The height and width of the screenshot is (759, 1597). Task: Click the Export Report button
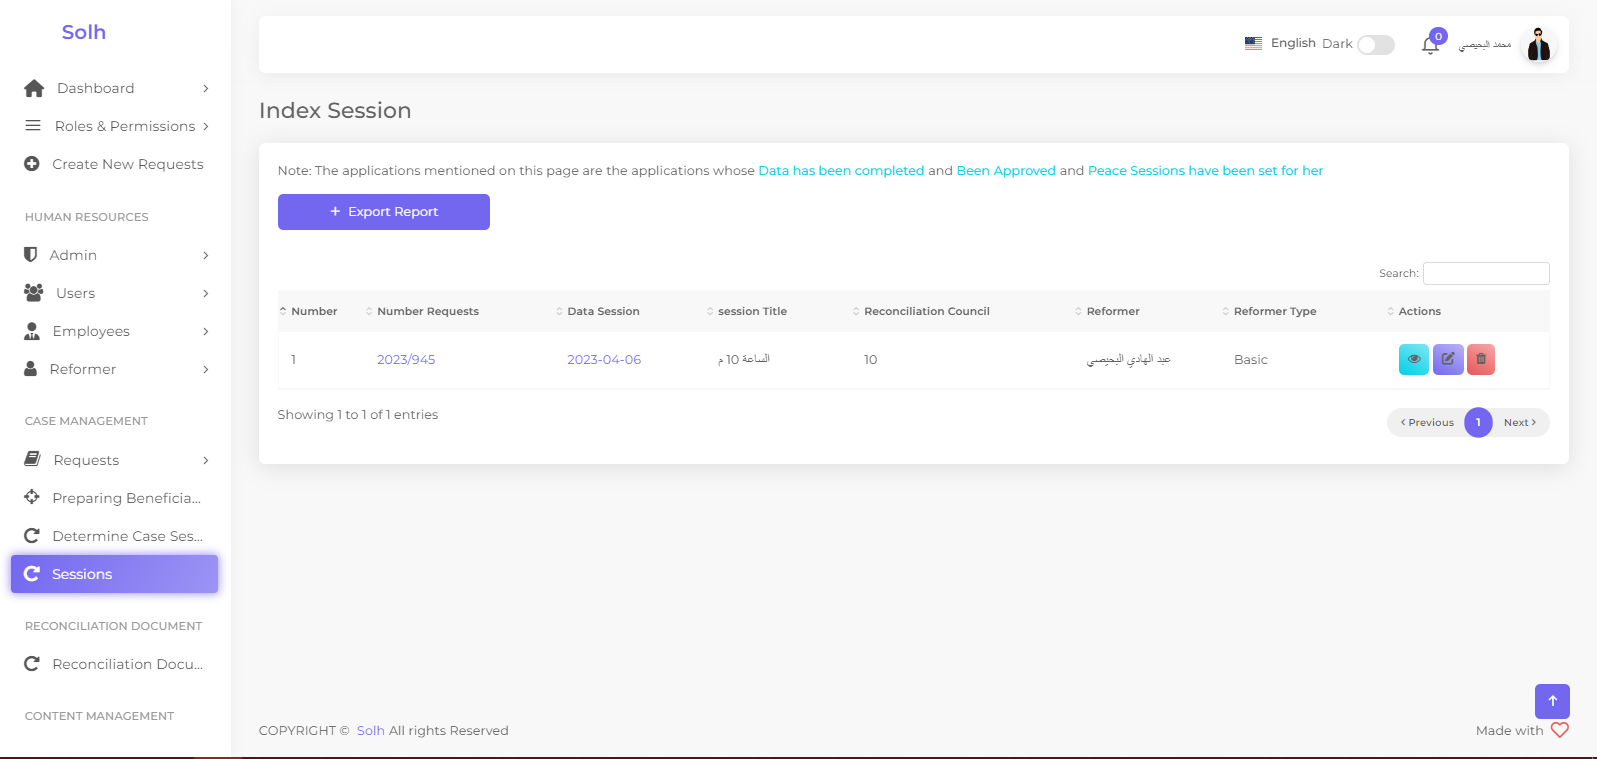[383, 212]
